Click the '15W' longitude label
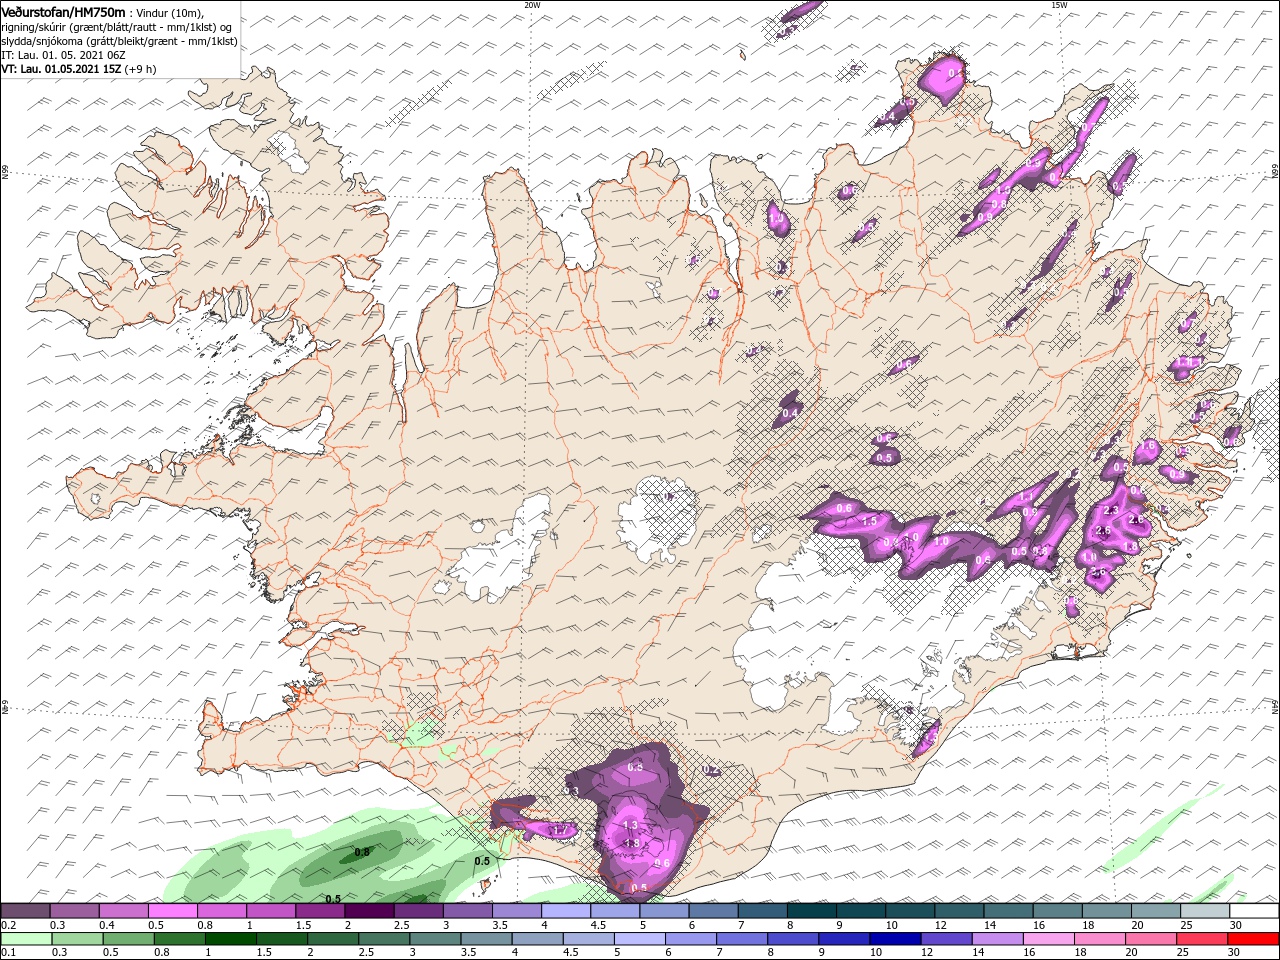 1059,4
